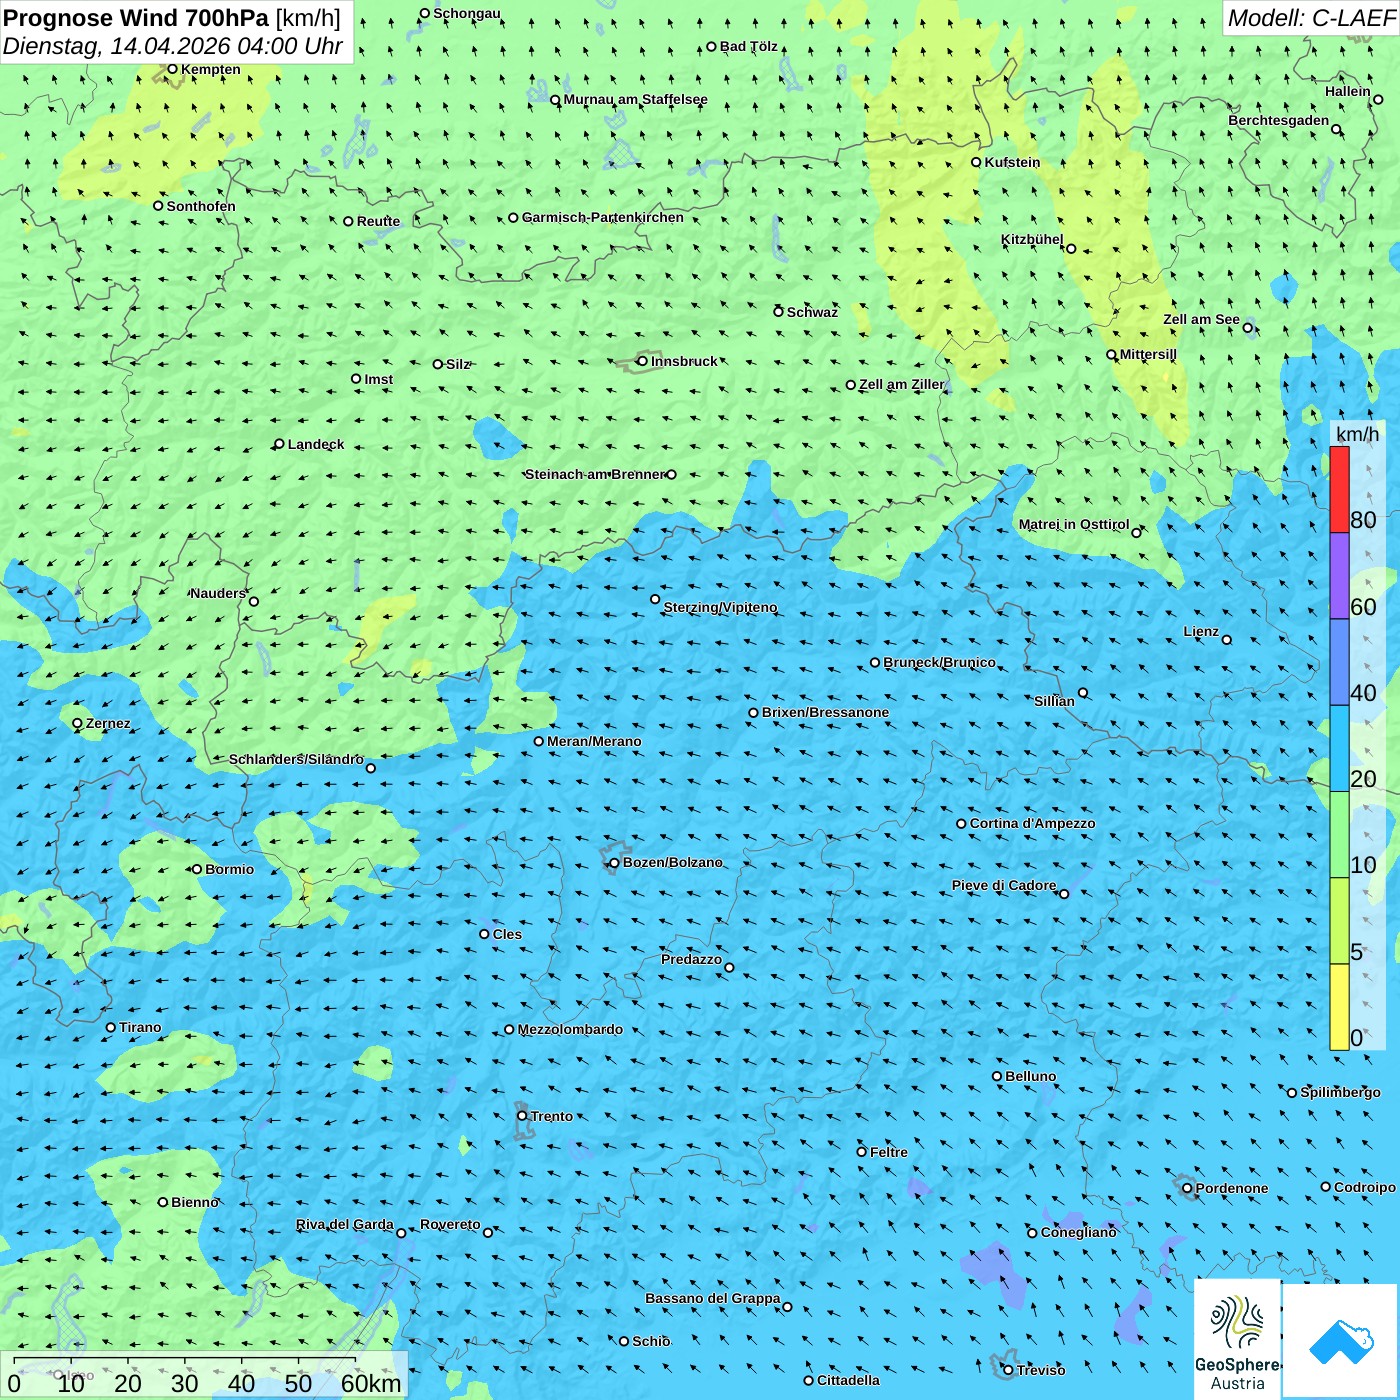Click the Silz label
Viewport: 1400px width, 1400px height.
click(458, 364)
